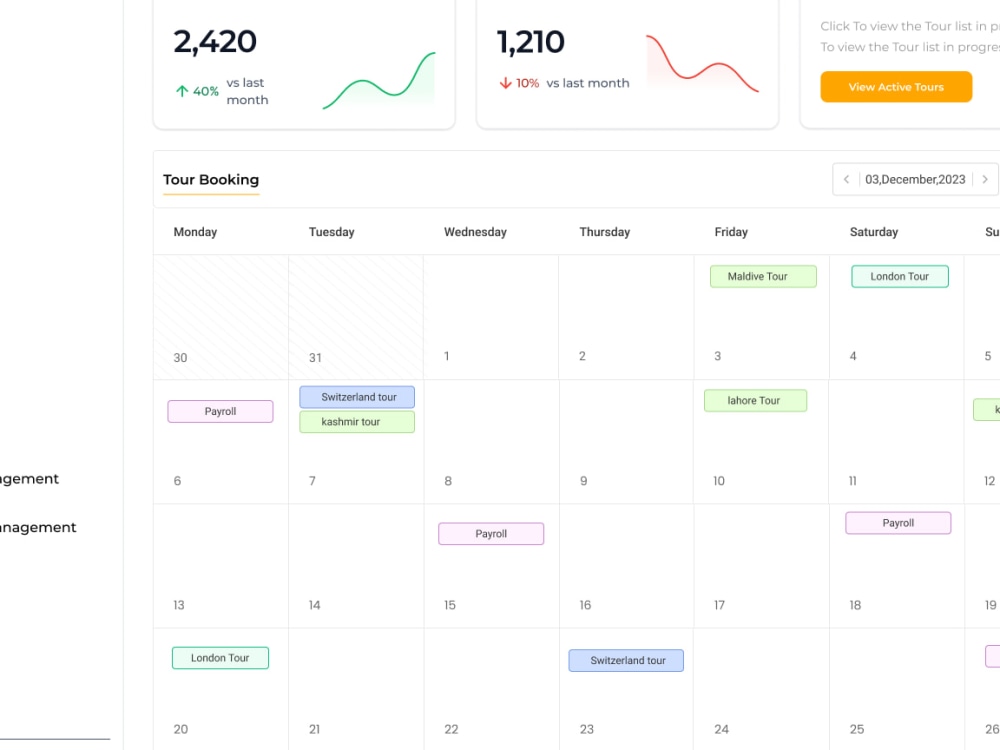Click the green 40% up arrow indicator
This screenshot has height=750, width=1000.
197,91
